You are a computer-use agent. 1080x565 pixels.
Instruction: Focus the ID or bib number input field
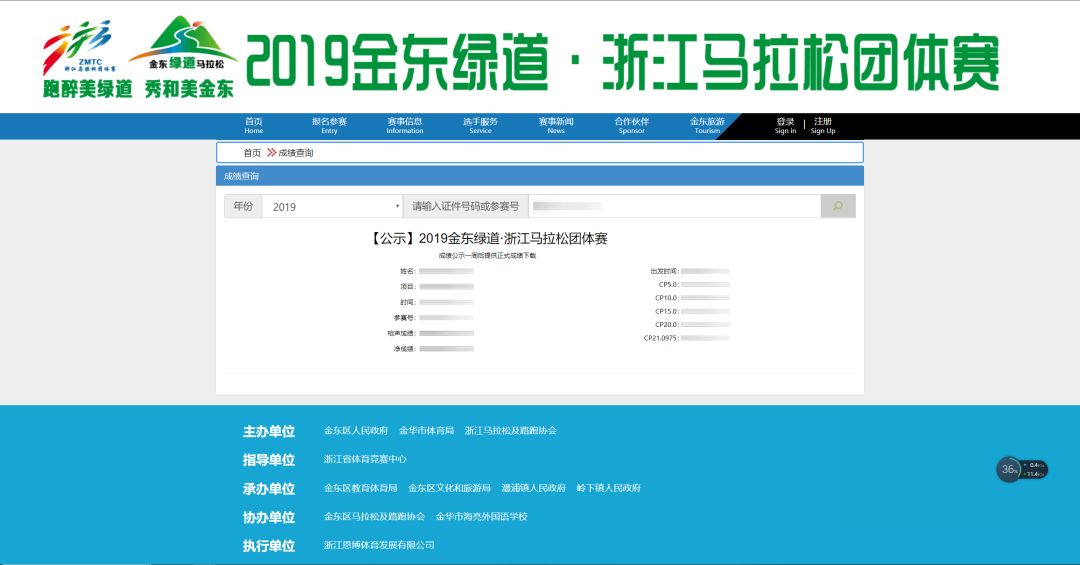(674, 206)
